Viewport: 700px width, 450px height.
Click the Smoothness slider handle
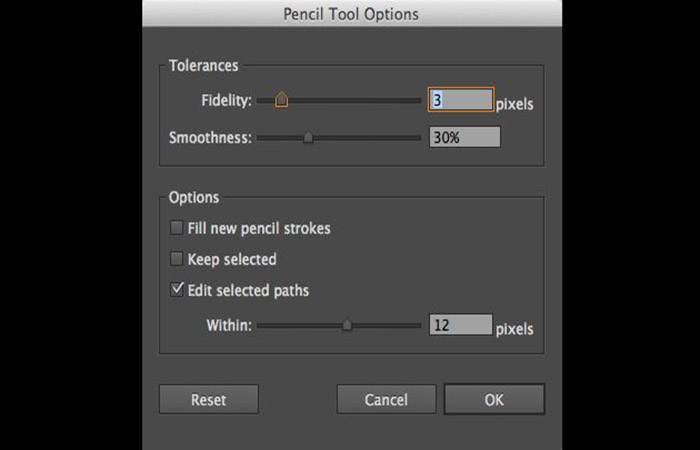tap(308, 137)
